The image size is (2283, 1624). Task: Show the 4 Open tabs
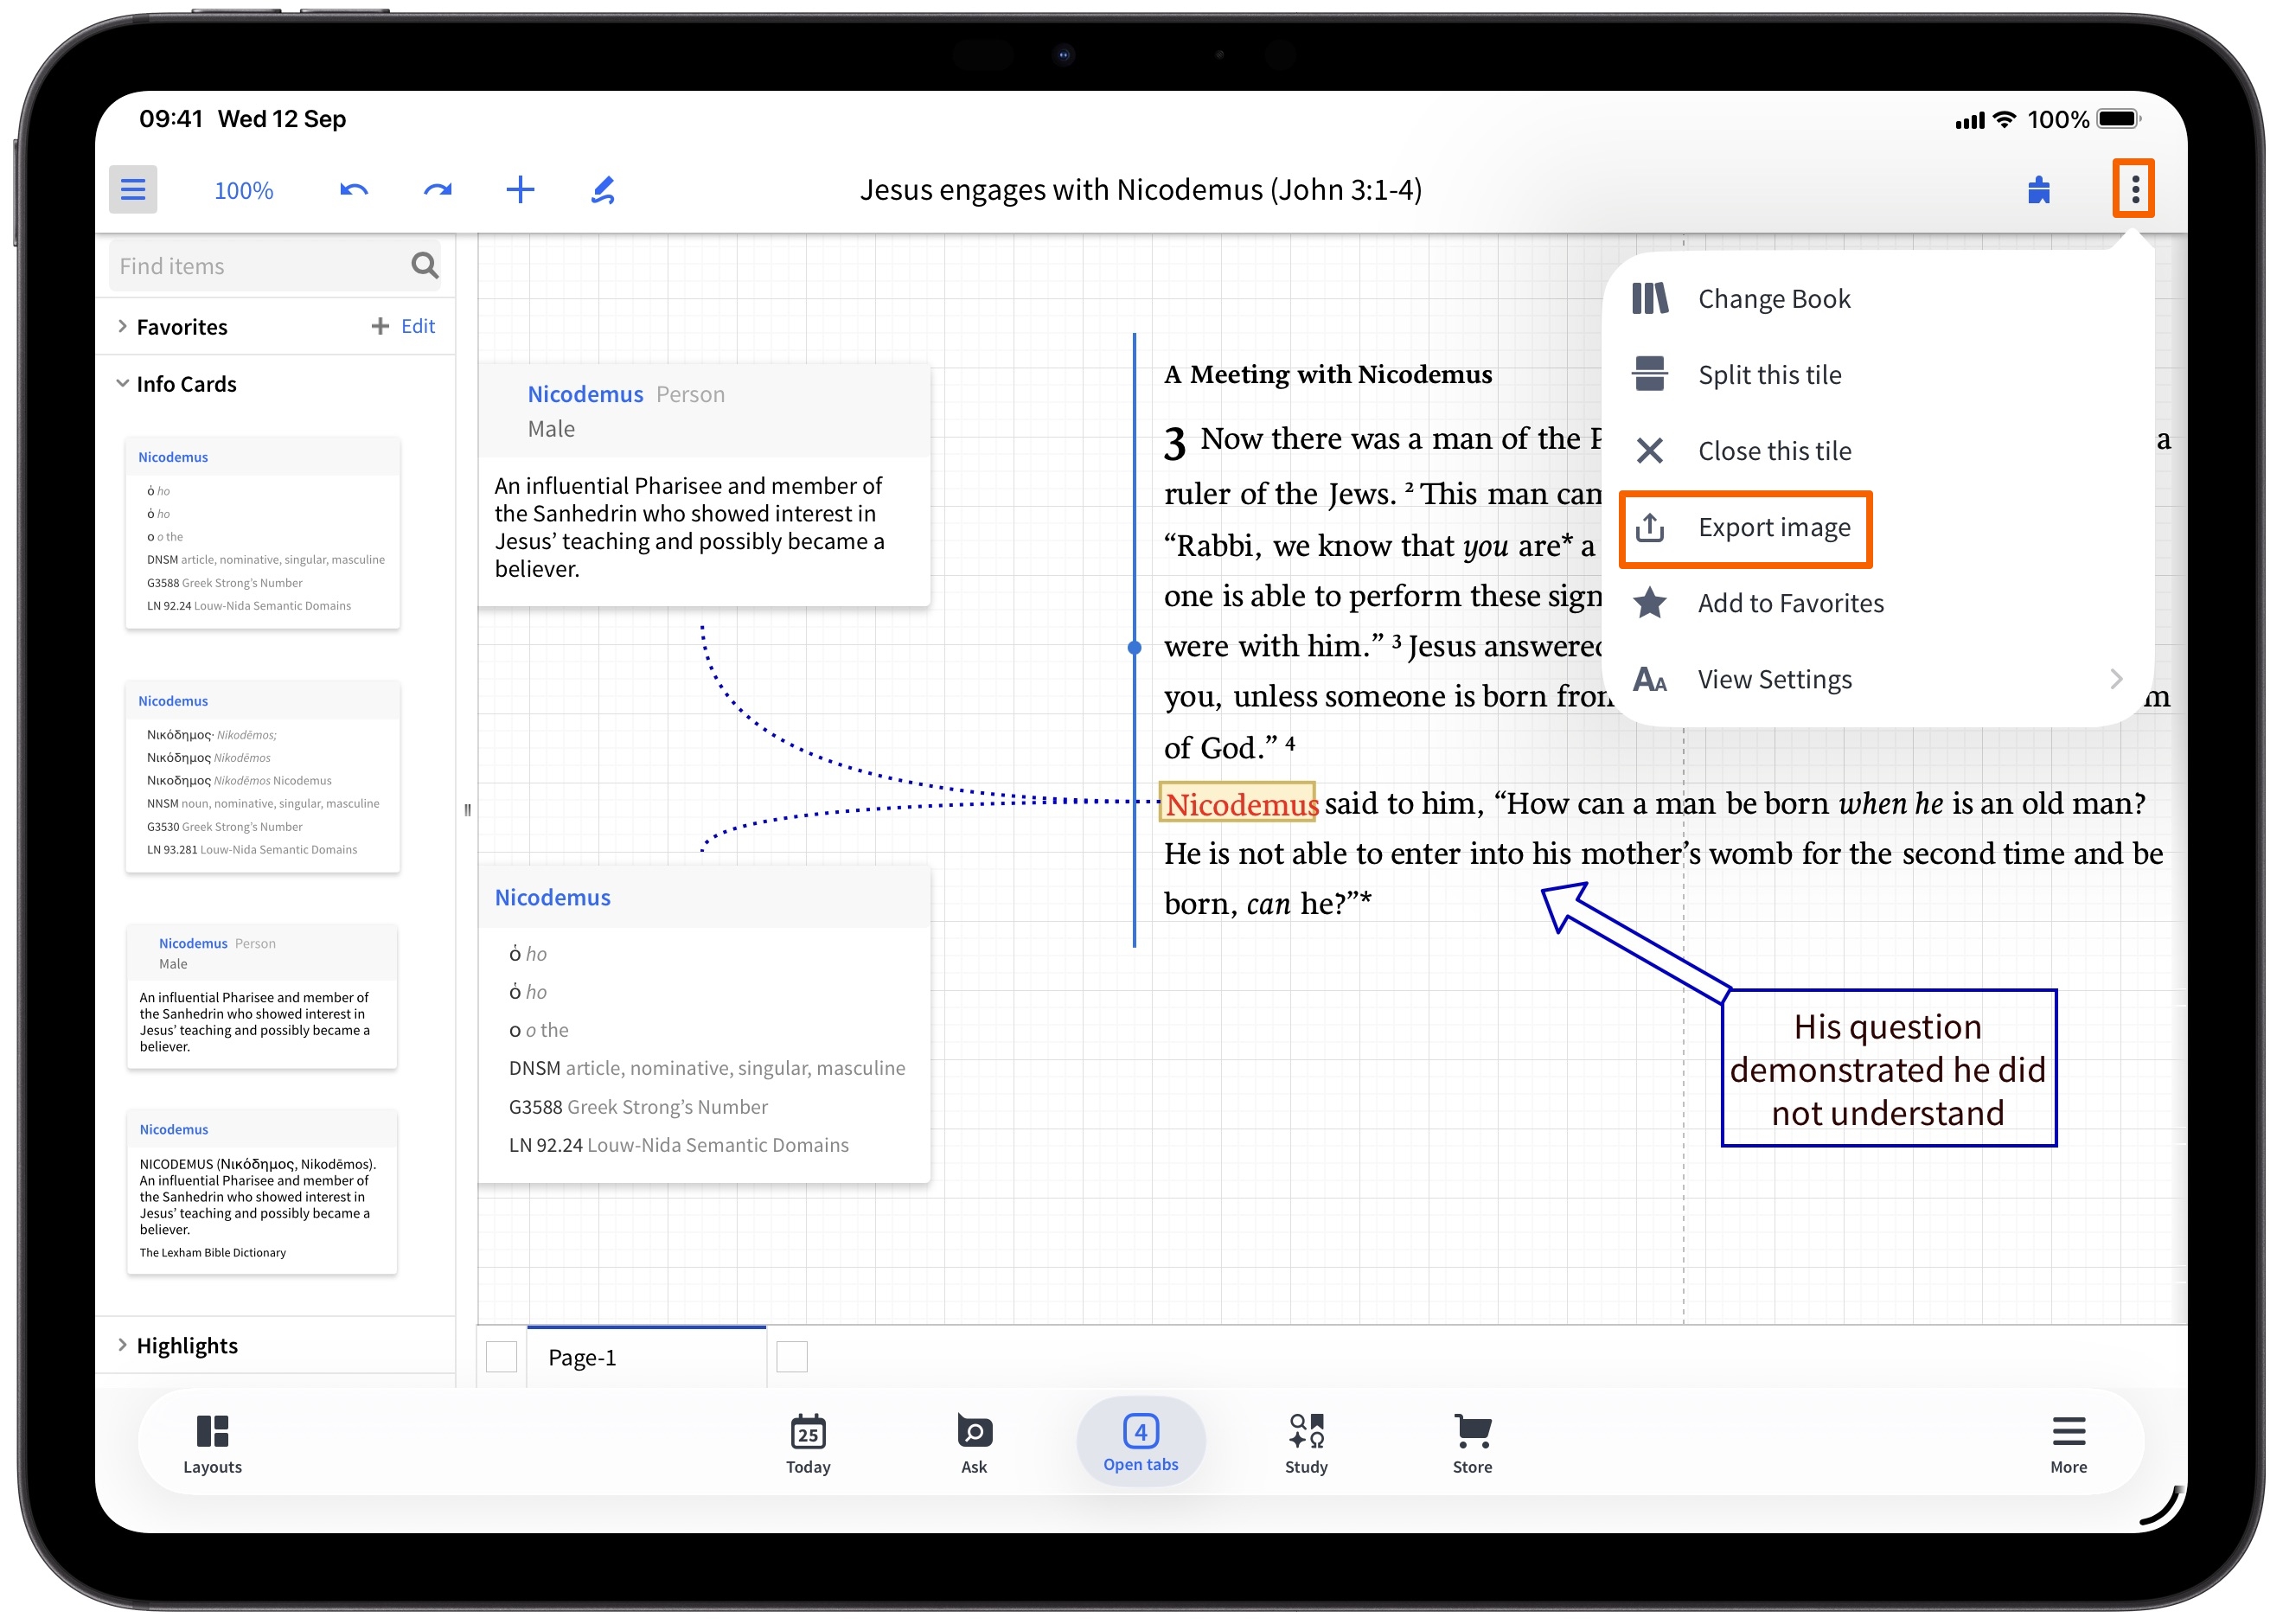[1140, 1442]
